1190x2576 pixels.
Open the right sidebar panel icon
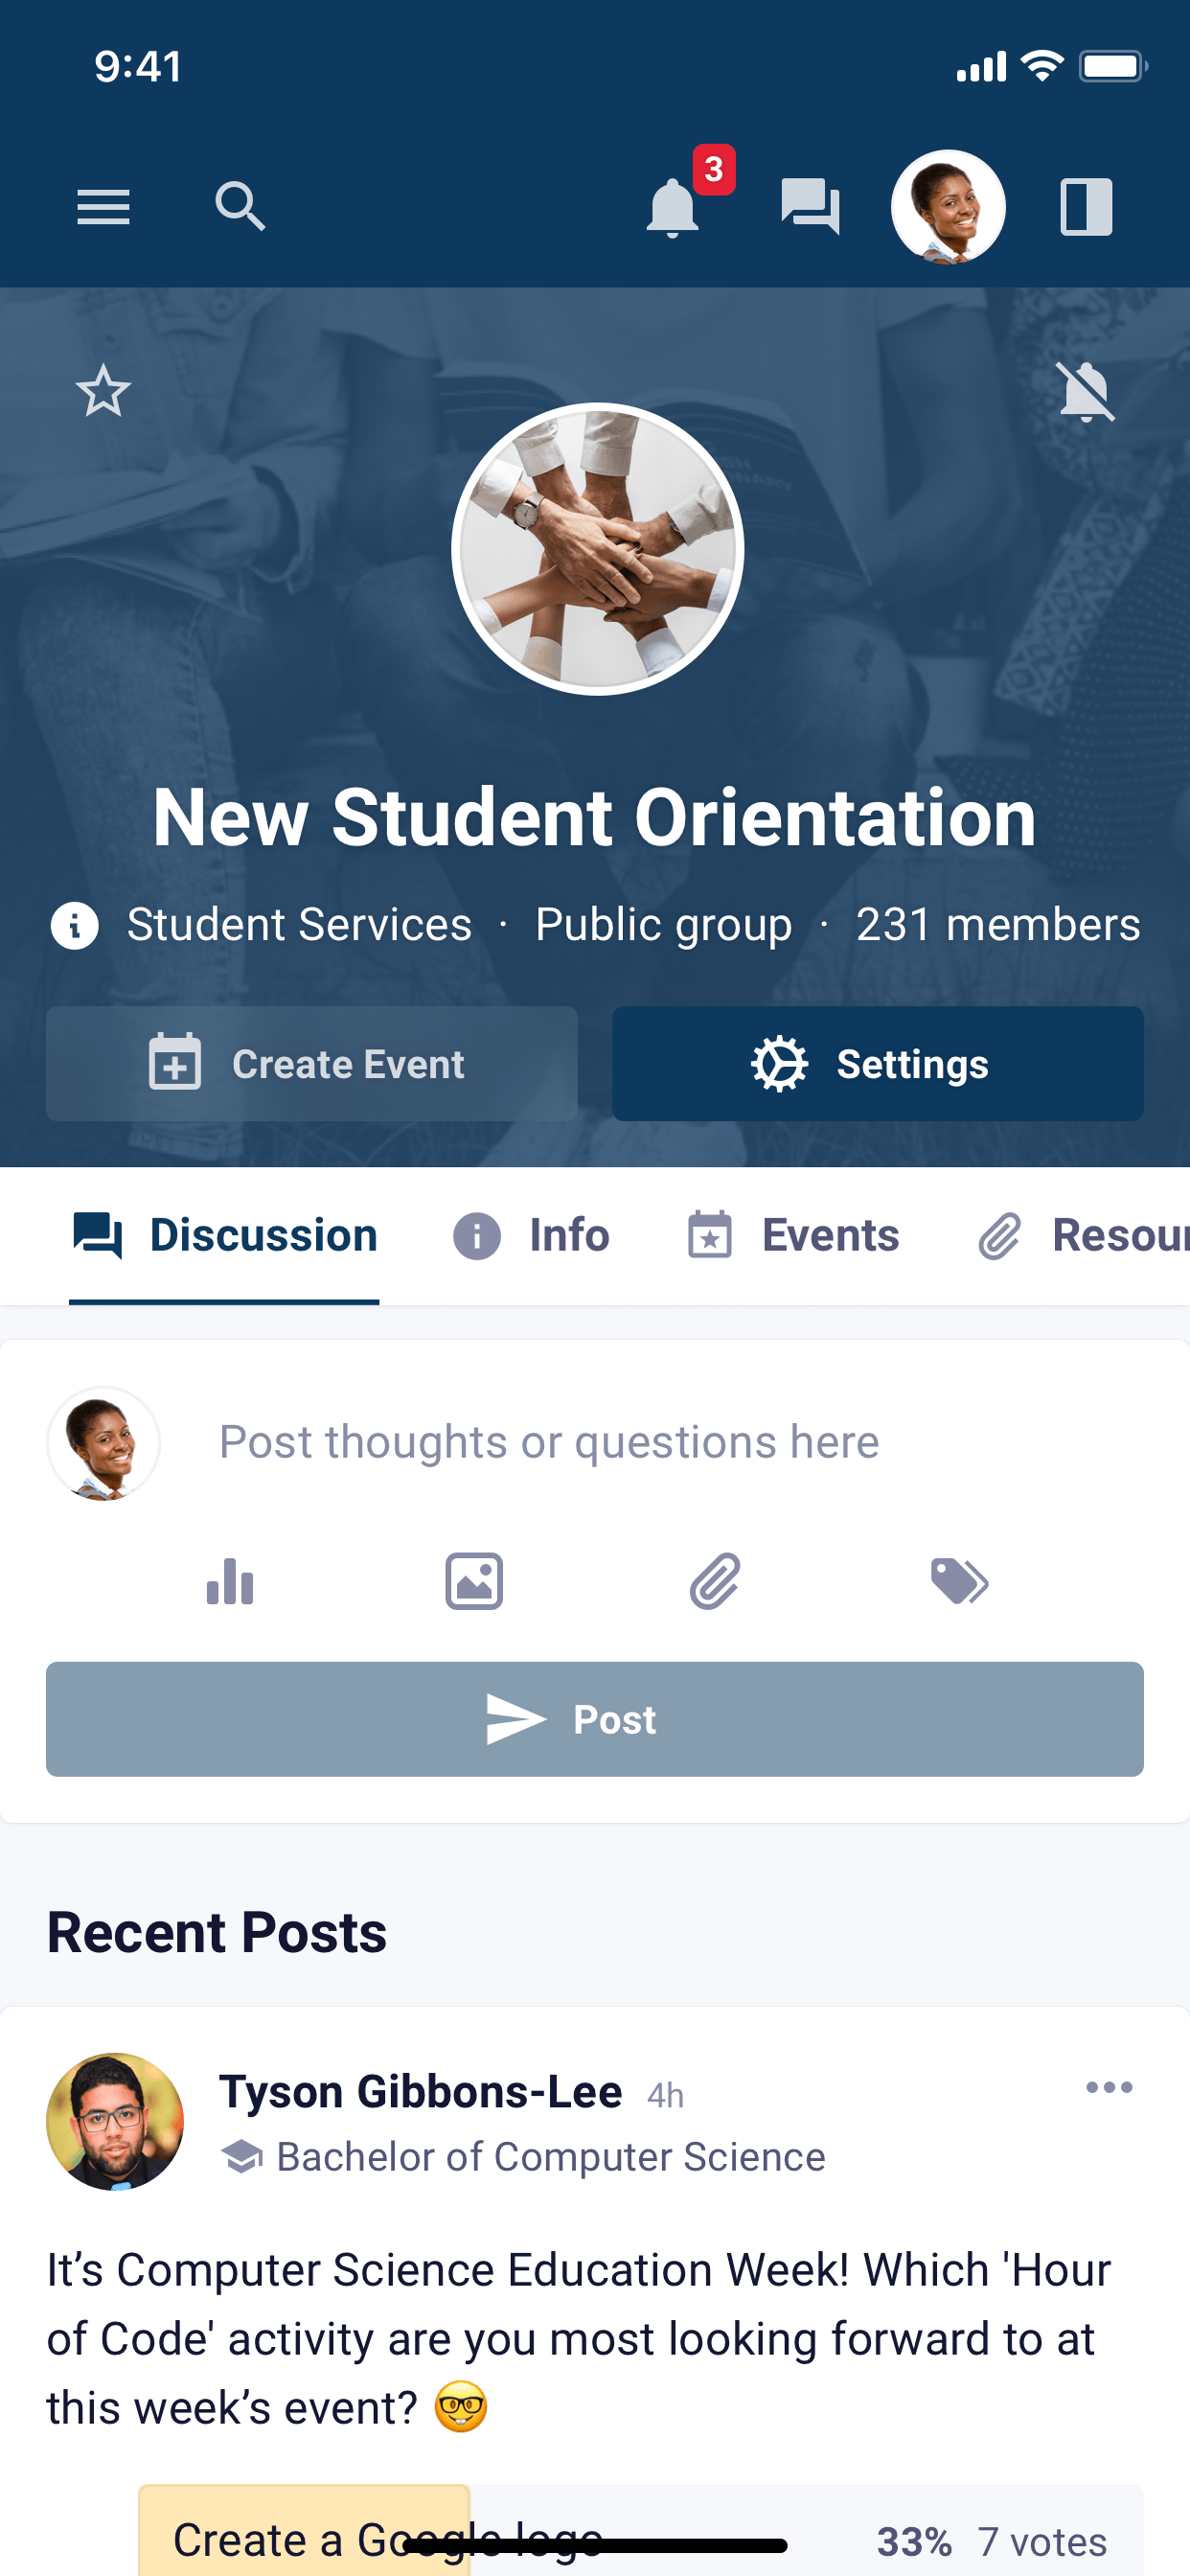click(x=1086, y=207)
